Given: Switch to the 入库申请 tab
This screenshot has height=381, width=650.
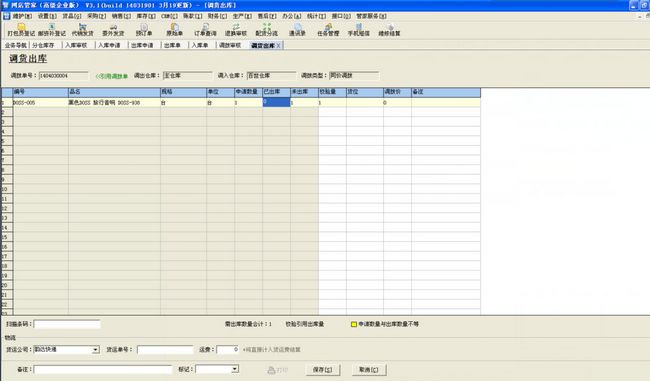Looking at the screenshot, I should pos(109,45).
